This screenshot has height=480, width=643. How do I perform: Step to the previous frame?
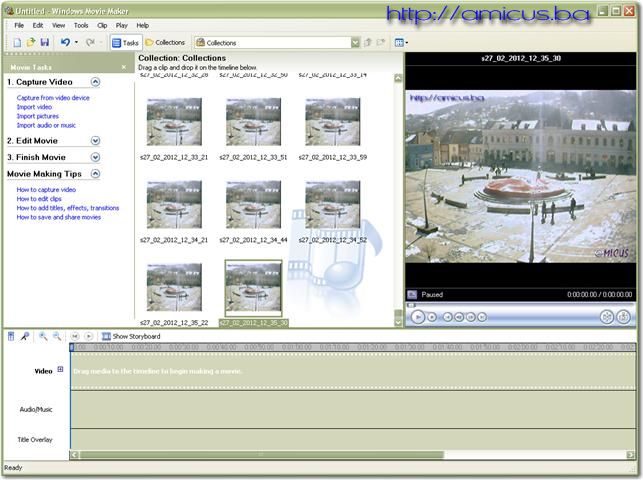pos(459,317)
